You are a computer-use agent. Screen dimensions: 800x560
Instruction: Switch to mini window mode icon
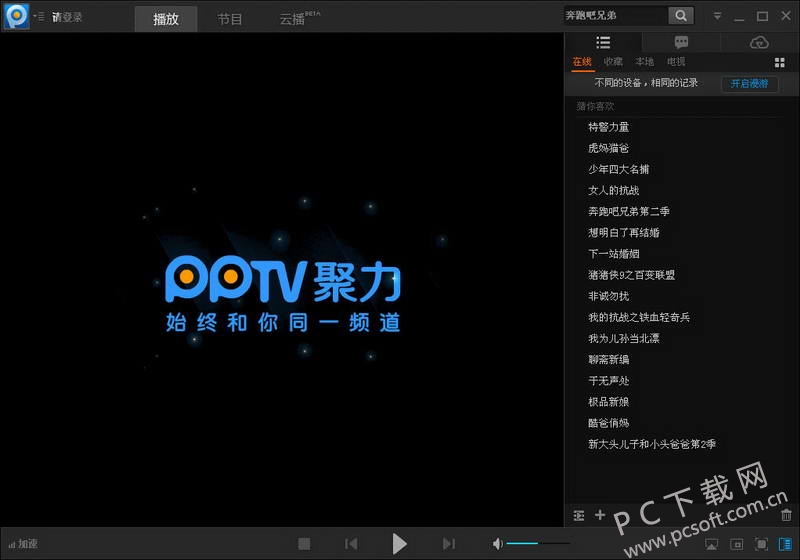pyautogui.click(x=736, y=545)
